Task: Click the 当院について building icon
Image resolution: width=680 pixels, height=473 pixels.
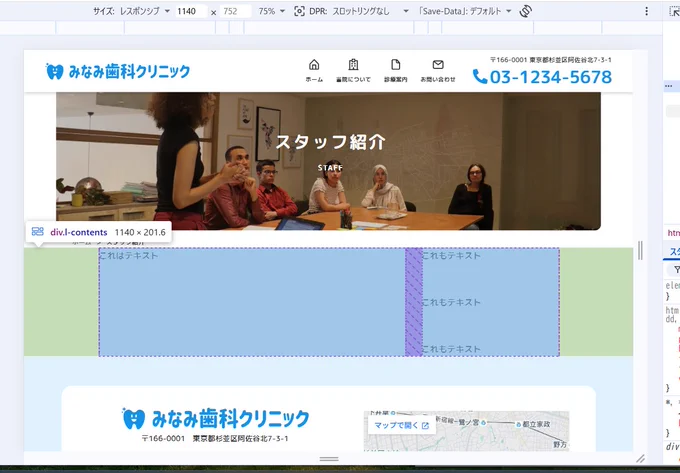Action: [x=353, y=65]
